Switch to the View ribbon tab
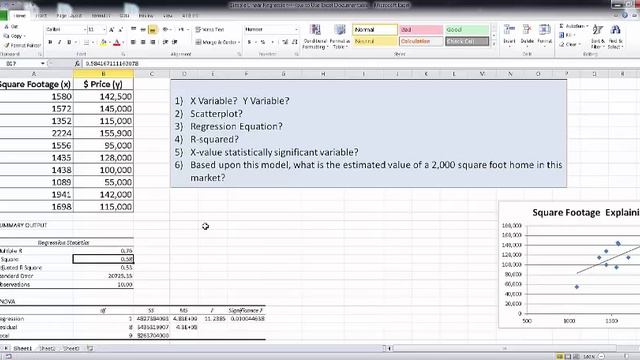640x360 pixels. [x=168, y=16]
